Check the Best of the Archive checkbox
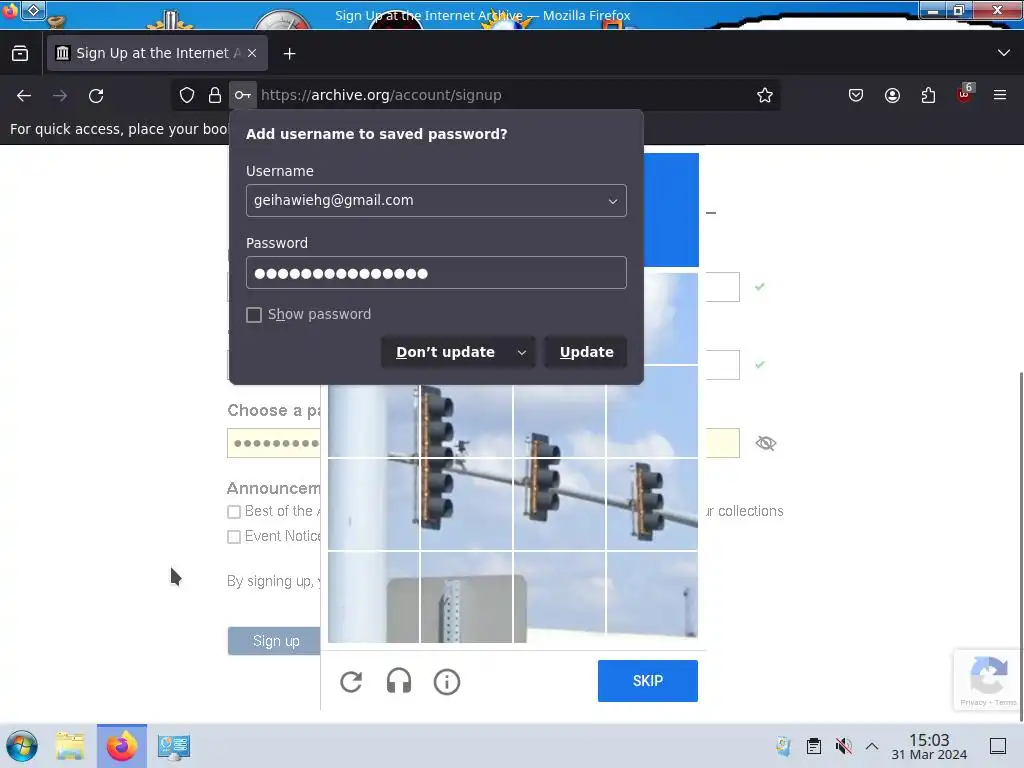Screen dimensions: 1024x768 click(234, 512)
